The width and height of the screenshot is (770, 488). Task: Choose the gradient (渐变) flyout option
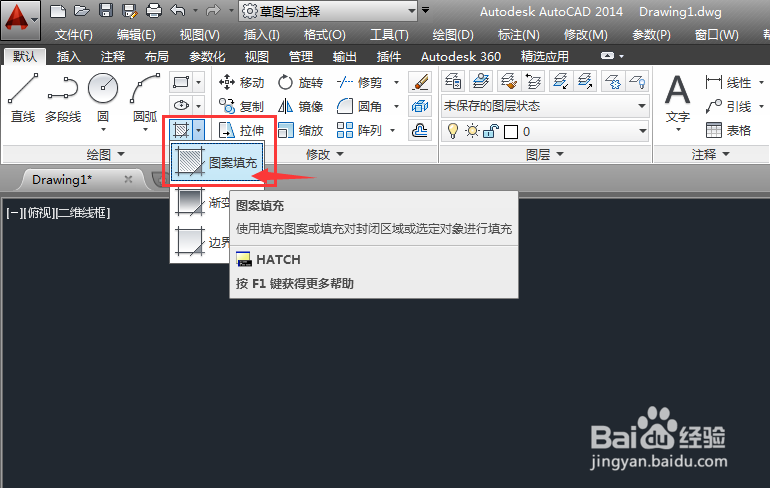click(200, 202)
